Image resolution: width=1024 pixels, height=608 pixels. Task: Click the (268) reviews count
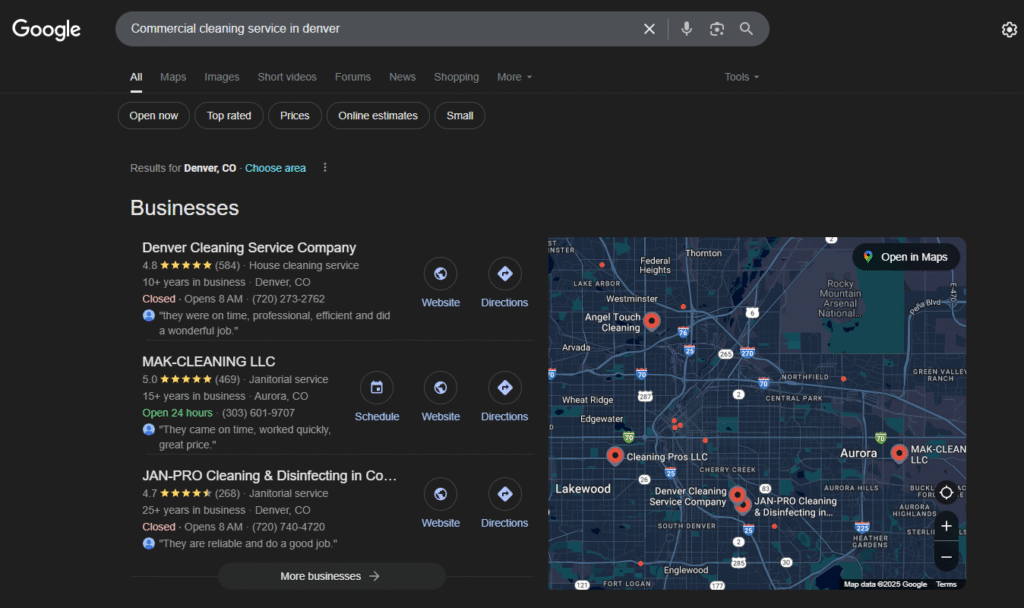coord(227,493)
